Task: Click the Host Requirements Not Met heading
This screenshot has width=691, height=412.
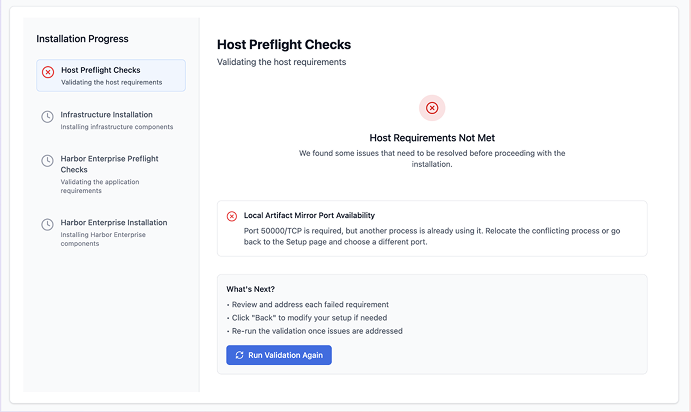Action: click(x=432, y=137)
